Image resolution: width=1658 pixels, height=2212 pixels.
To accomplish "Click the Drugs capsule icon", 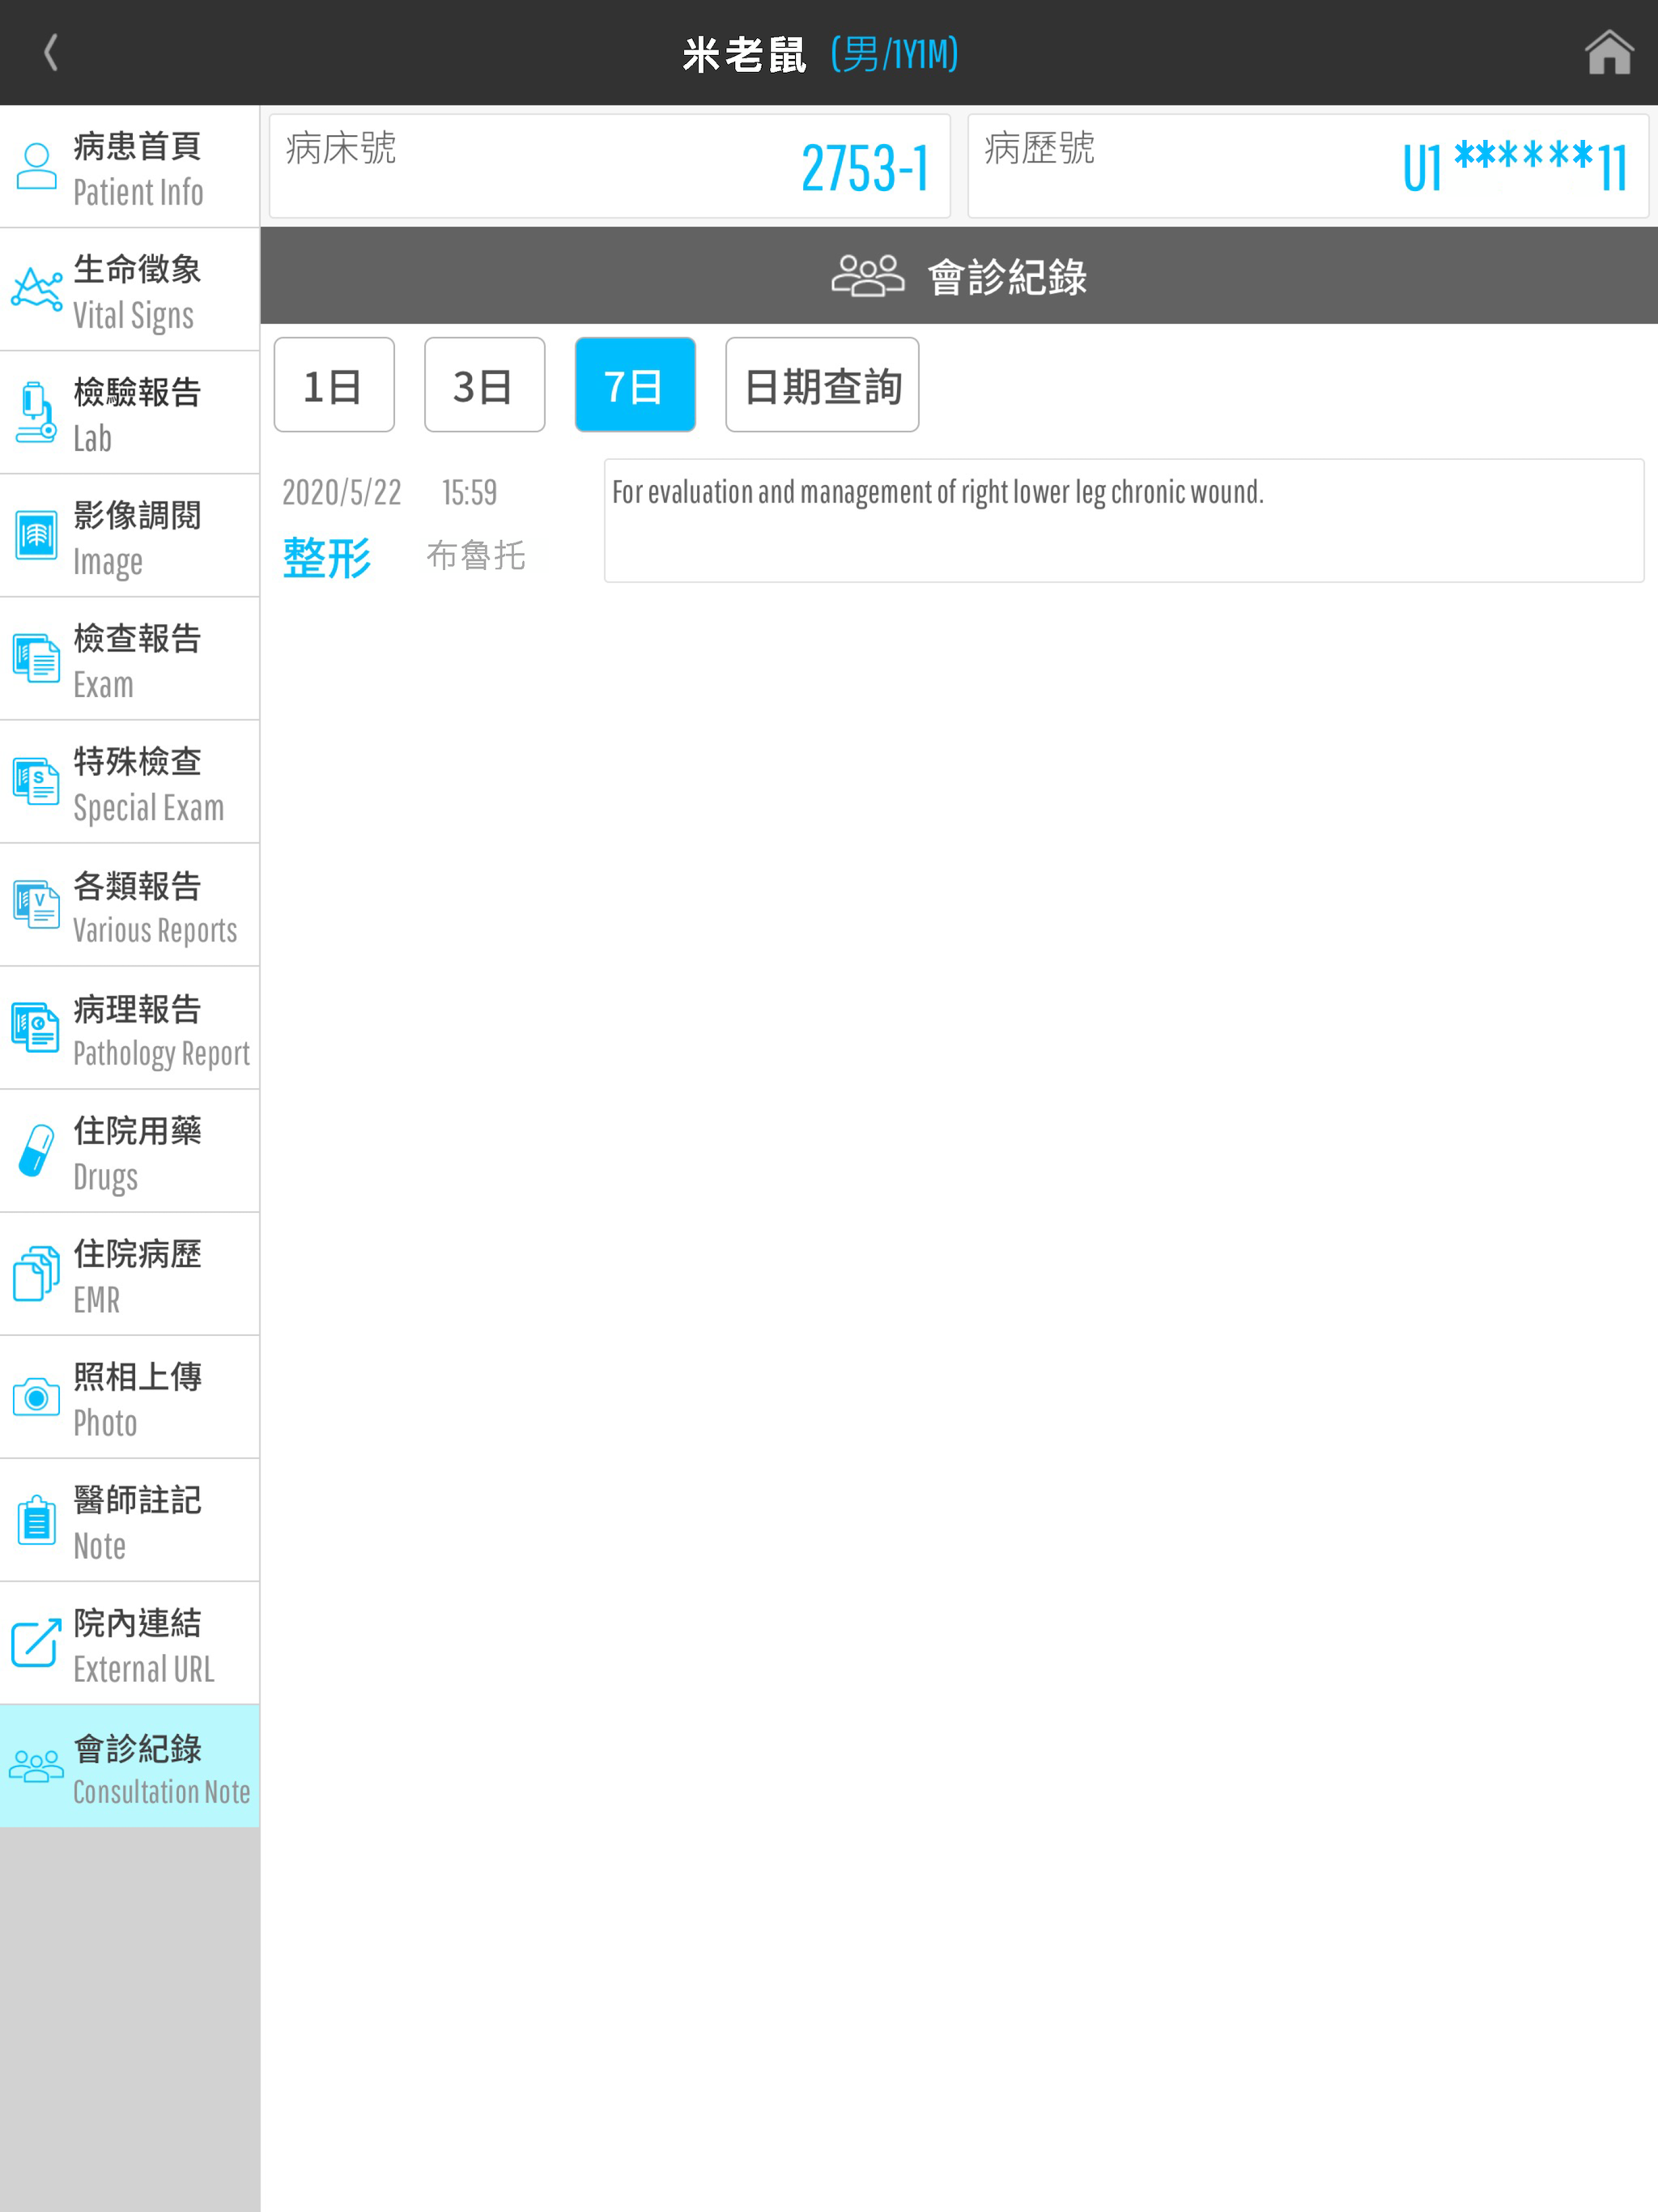I will click(x=37, y=1150).
